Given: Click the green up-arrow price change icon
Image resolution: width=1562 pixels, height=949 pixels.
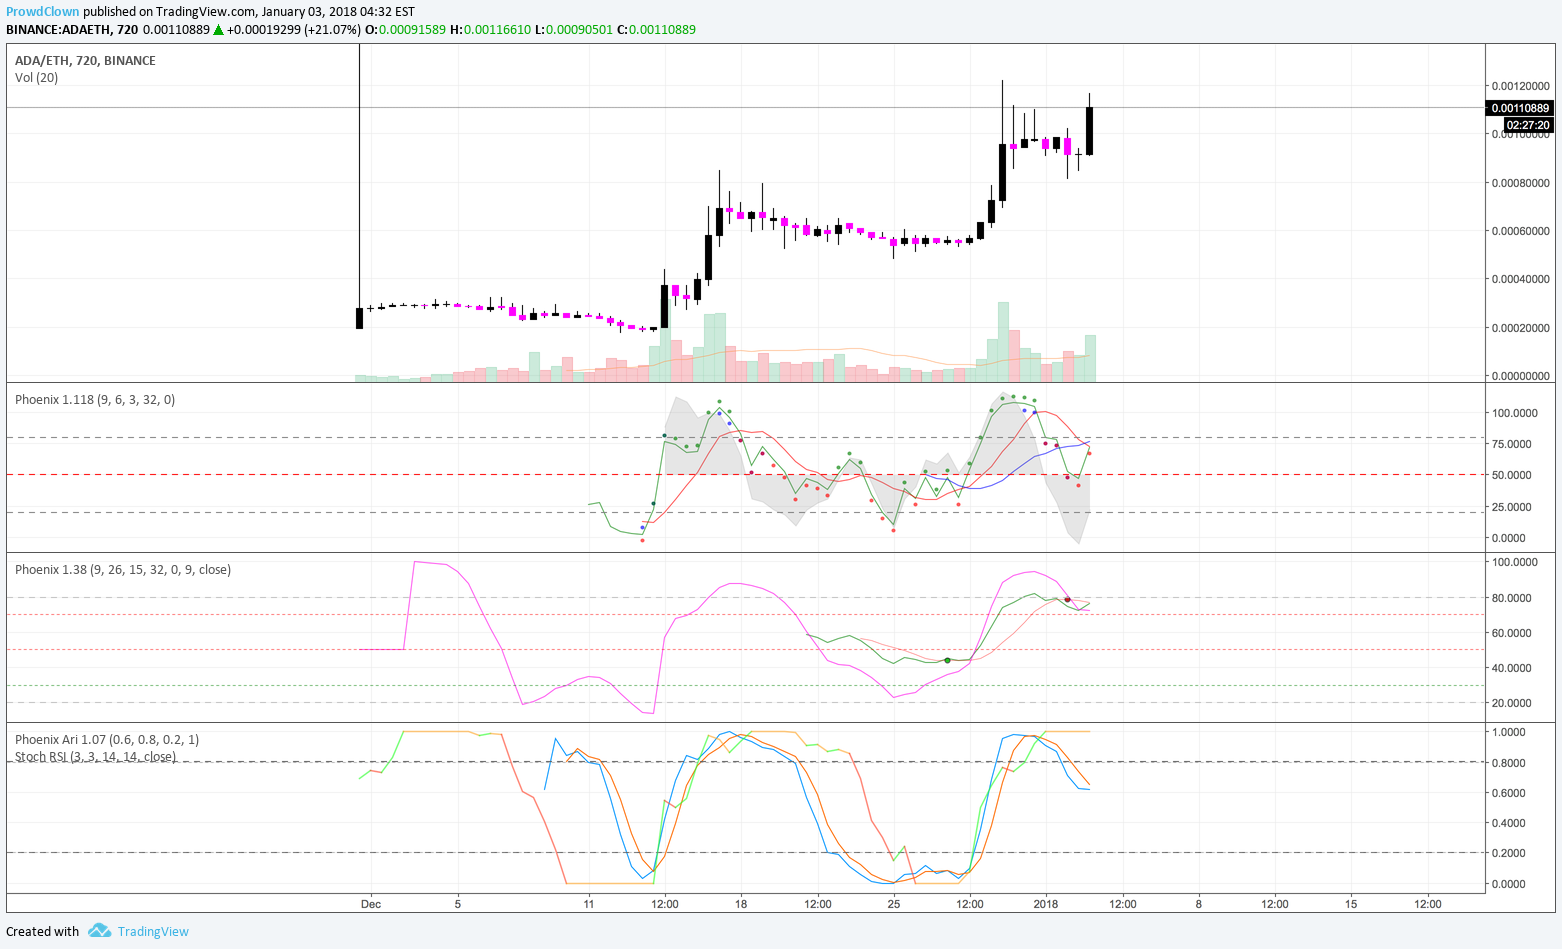Looking at the screenshot, I should pyautogui.click(x=218, y=30).
